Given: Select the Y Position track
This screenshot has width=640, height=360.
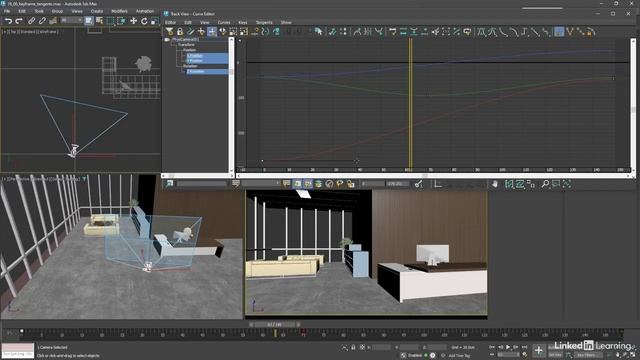Looking at the screenshot, I should (207, 61).
